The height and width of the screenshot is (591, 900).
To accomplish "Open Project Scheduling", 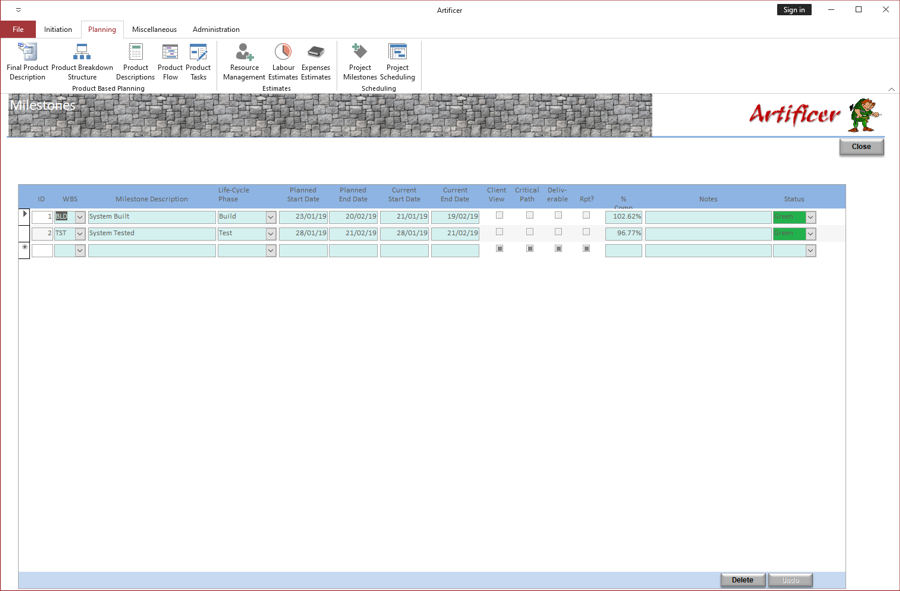I will [397, 62].
